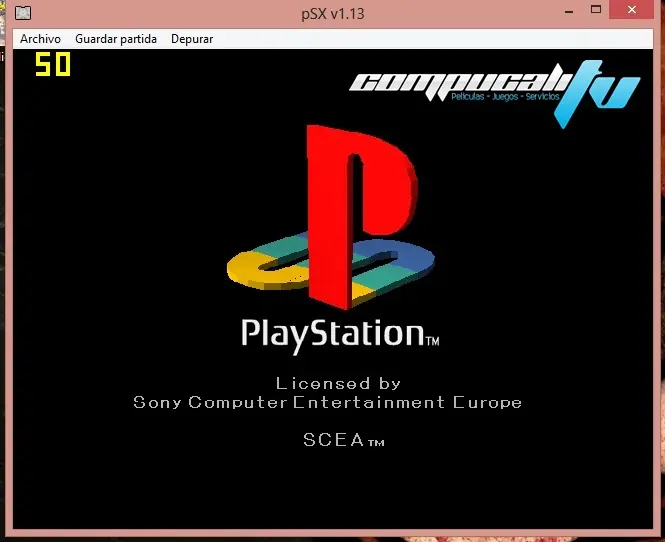Open the Depurar menu
This screenshot has height=542, width=665.
(192, 39)
